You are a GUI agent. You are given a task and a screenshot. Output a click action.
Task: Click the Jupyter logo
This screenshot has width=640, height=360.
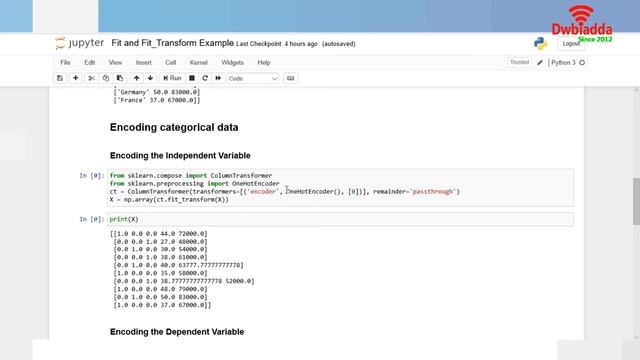(80, 43)
